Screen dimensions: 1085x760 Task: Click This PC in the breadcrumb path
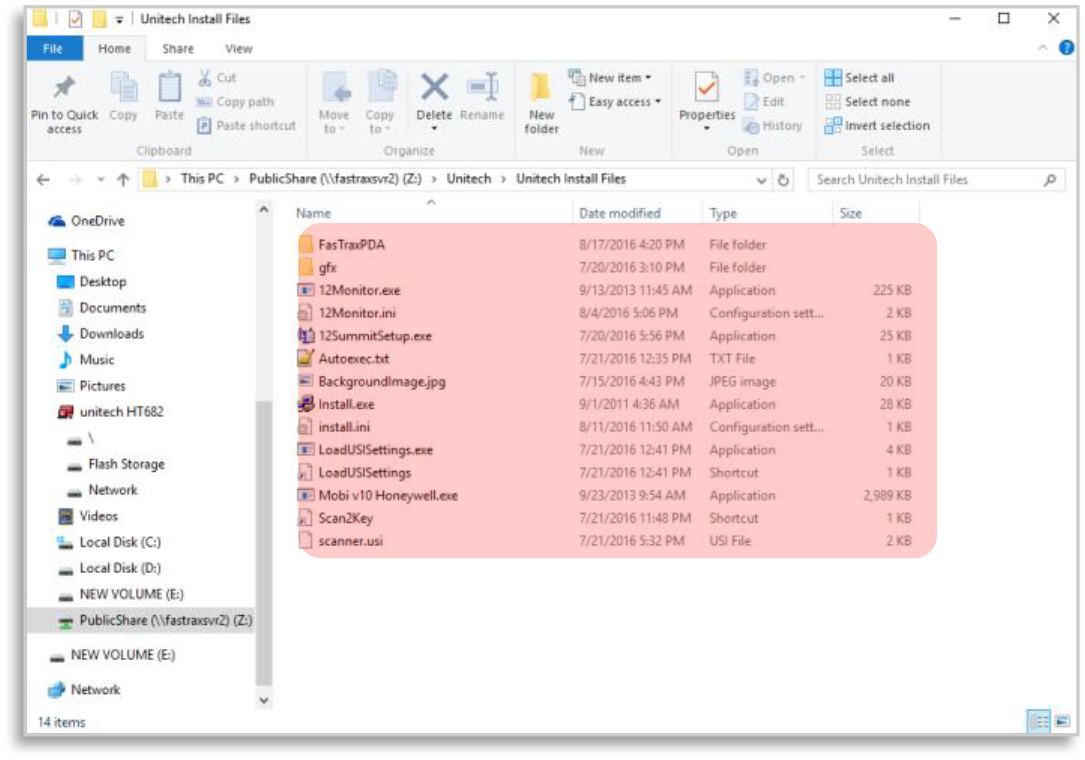click(x=202, y=179)
